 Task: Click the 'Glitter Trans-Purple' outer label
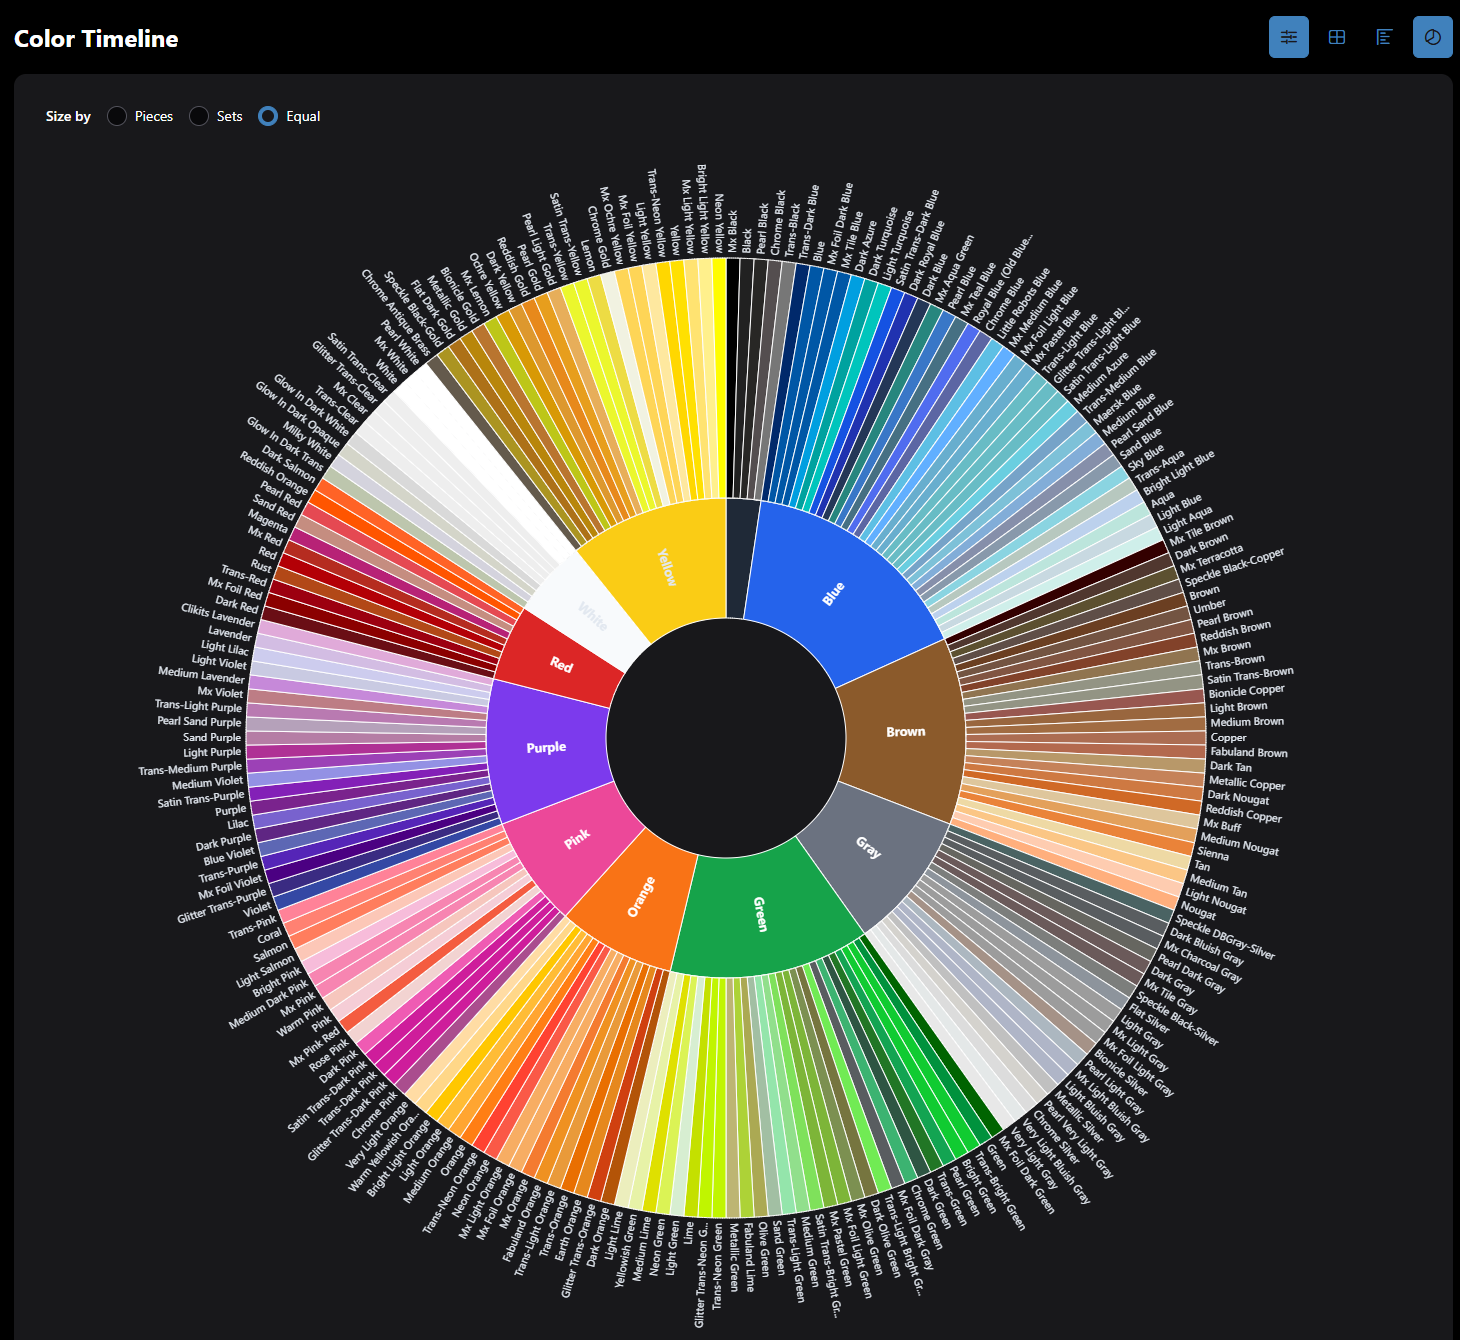pos(222,906)
